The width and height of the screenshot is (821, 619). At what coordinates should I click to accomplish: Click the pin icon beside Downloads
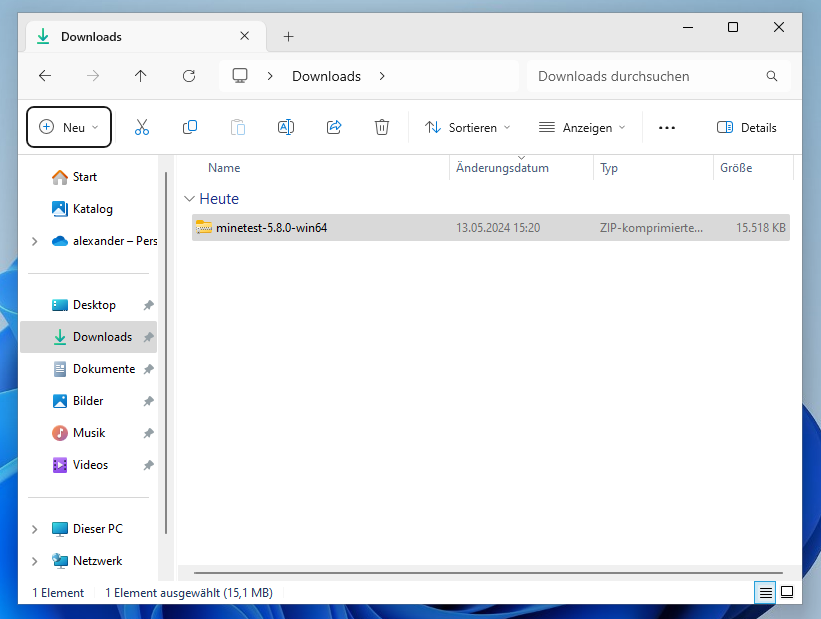point(149,337)
